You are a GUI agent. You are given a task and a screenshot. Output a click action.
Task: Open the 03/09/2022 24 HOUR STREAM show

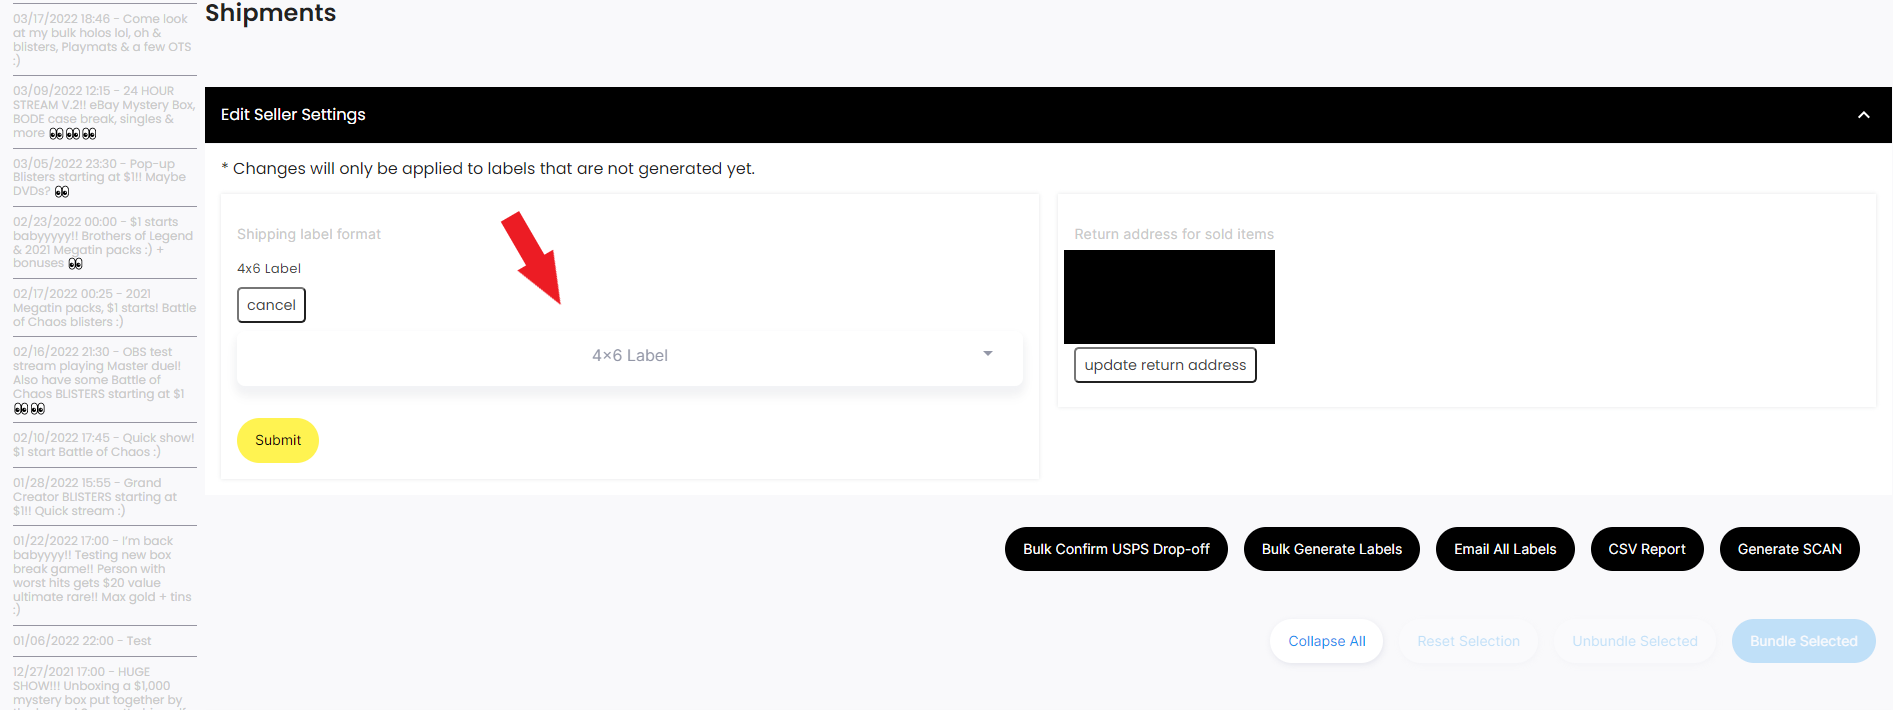(x=104, y=112)
